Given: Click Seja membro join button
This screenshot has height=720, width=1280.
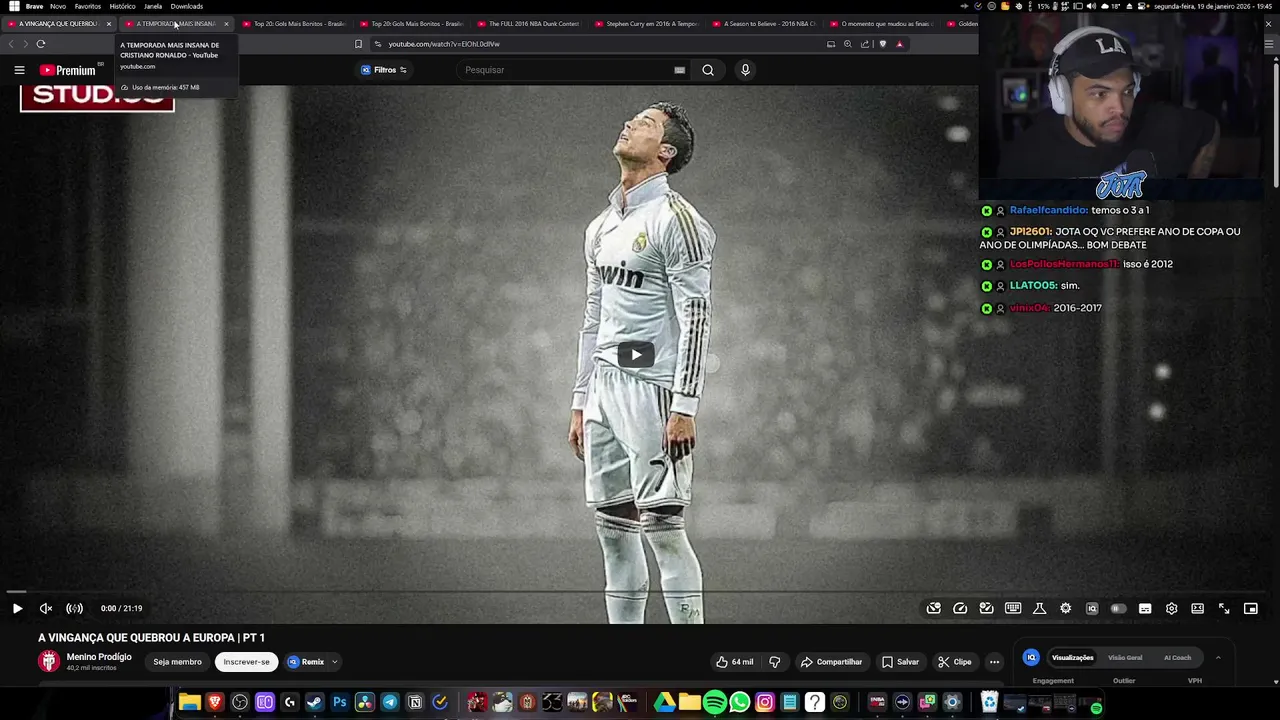Looking at the screenshot, I should [177, 662].
